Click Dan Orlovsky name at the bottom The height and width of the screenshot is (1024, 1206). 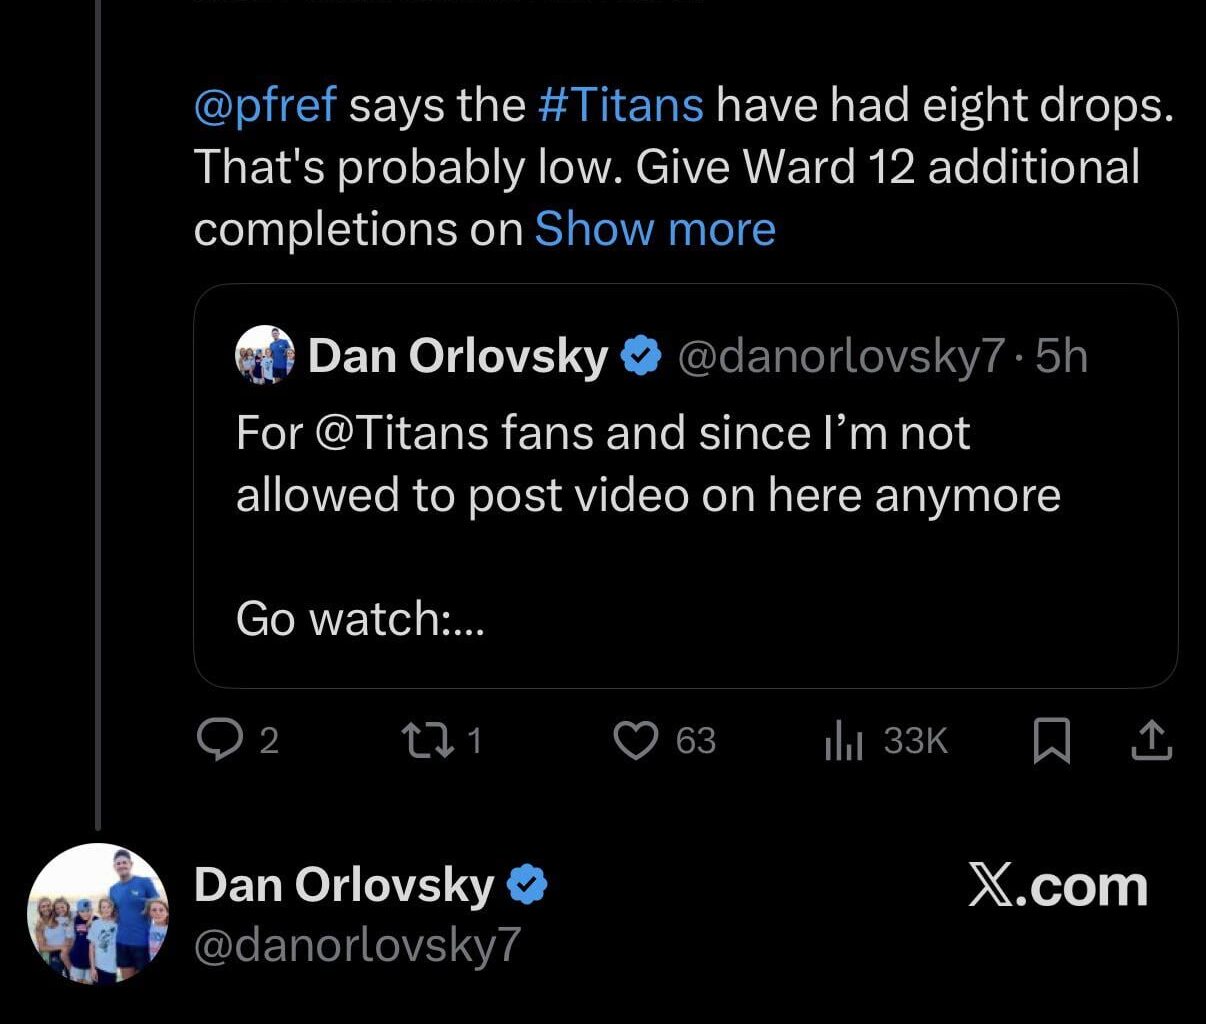tap(343, 885)
